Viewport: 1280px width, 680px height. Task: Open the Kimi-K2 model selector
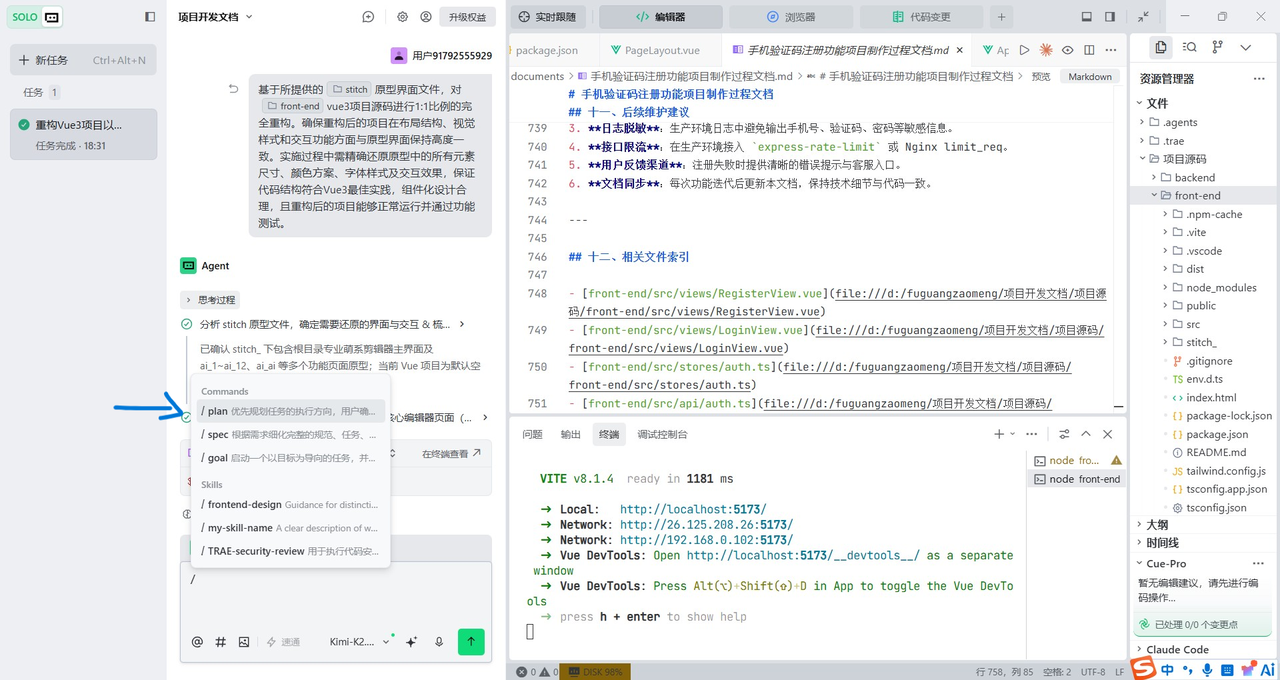[359, 642]
